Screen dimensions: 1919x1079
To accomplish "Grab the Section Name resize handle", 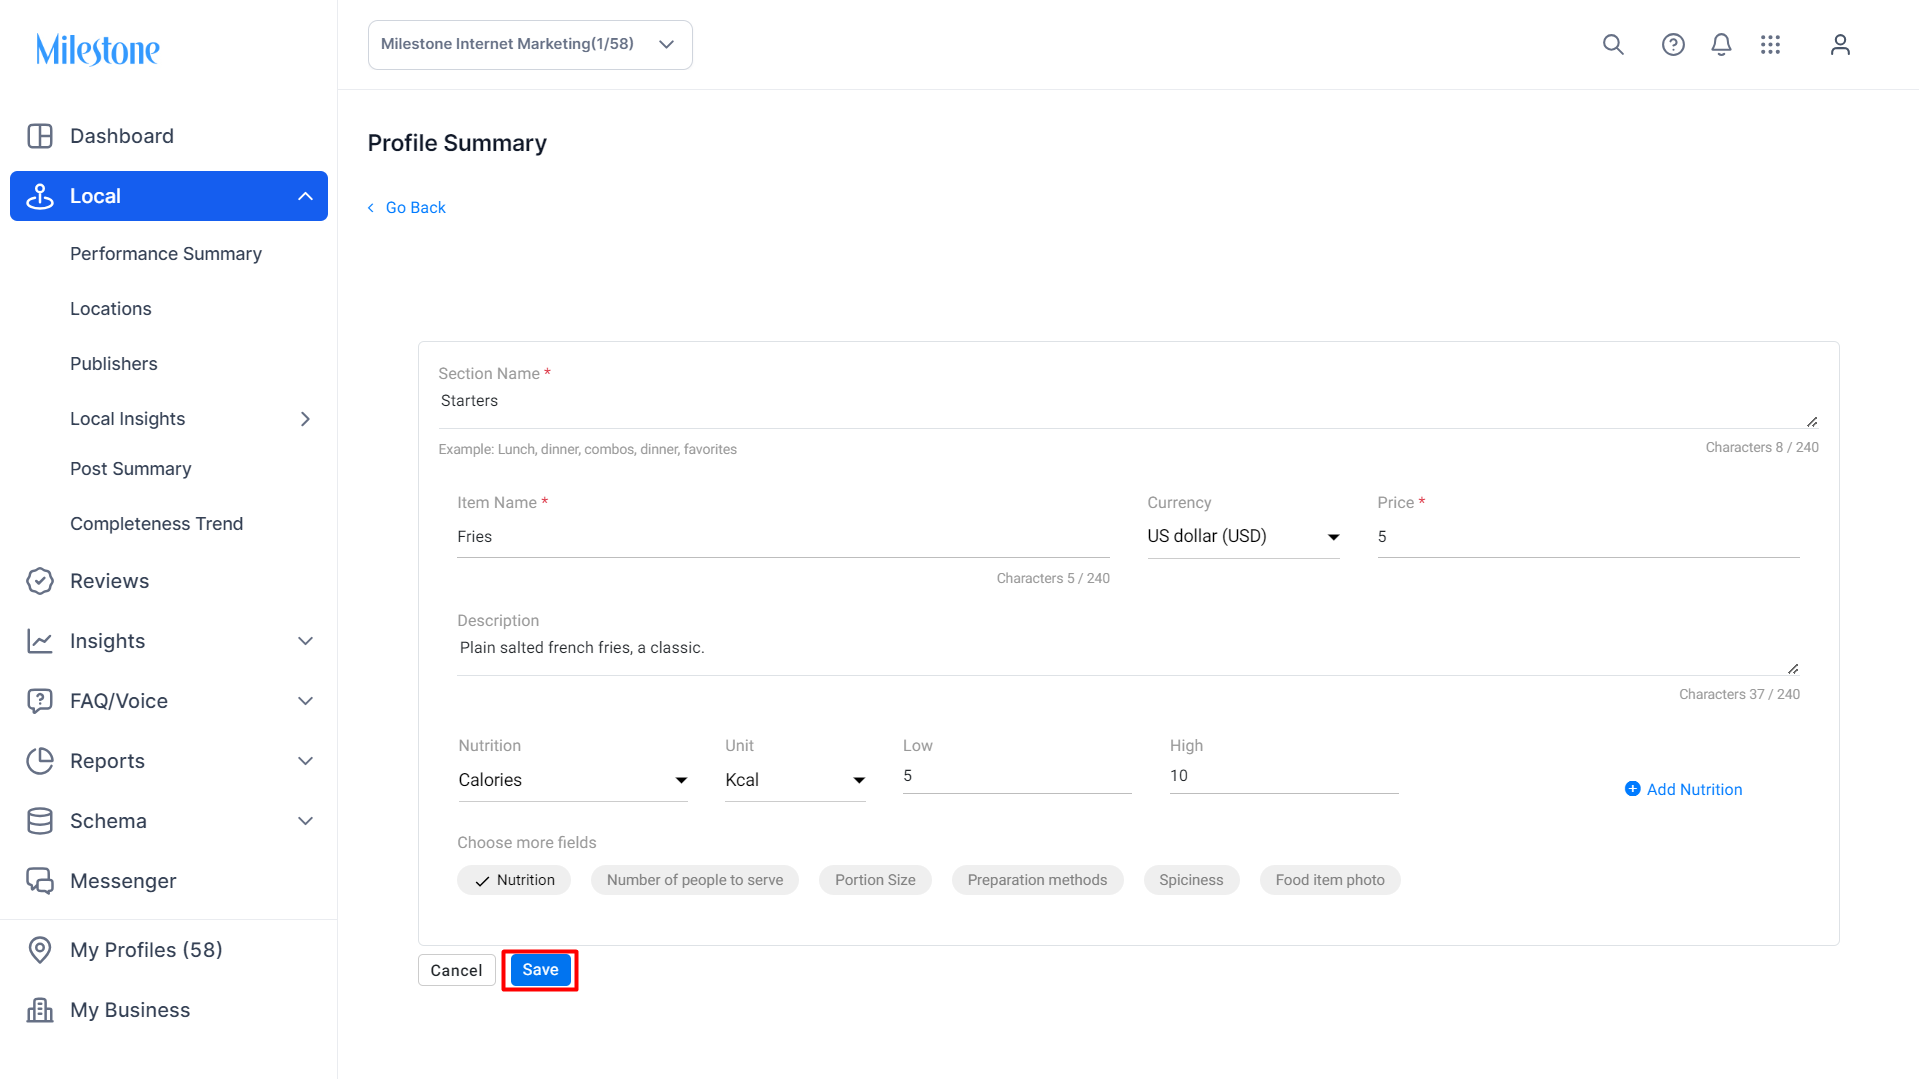I will [1812, 422].
